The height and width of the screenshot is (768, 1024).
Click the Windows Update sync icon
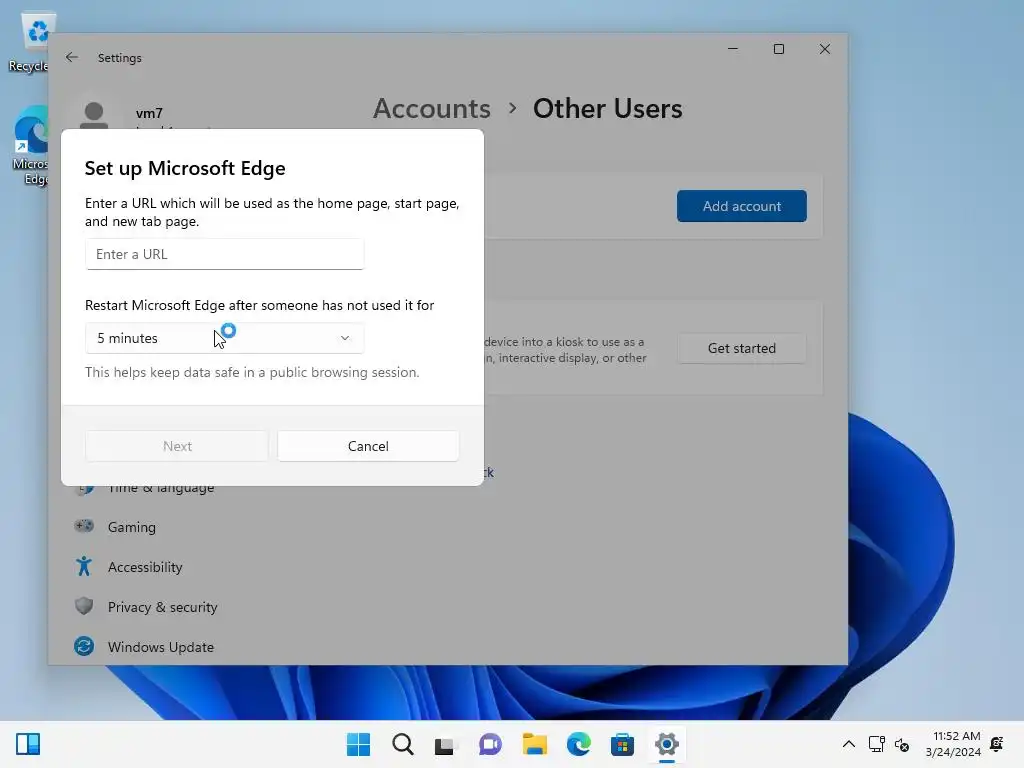point(84,647)
